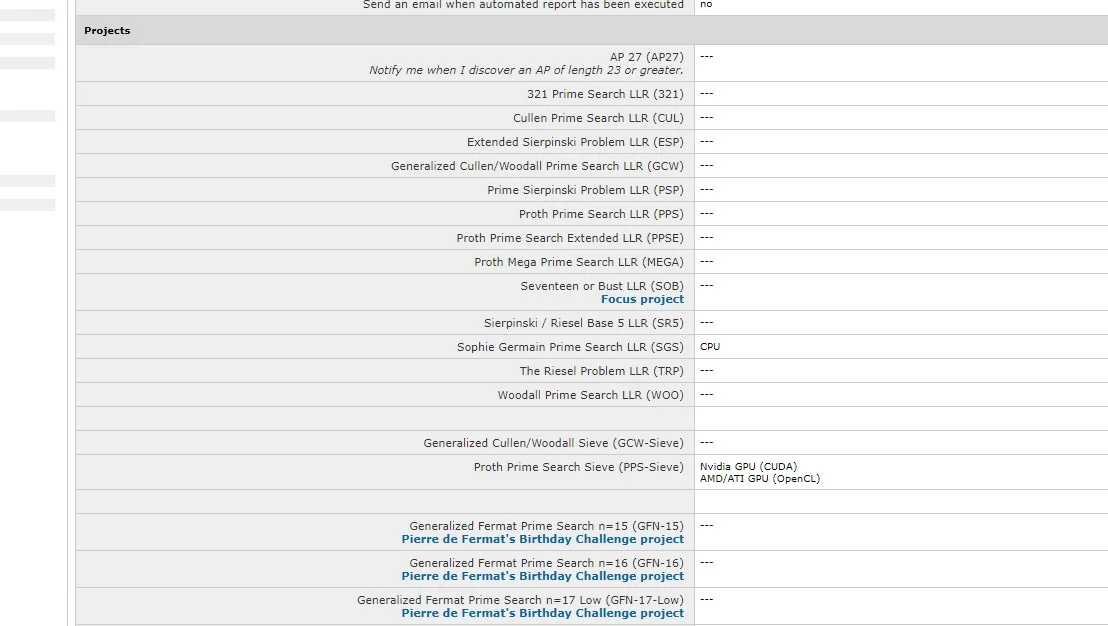Select the Nvidia GPU (CUDA) value

pos(748,467)
